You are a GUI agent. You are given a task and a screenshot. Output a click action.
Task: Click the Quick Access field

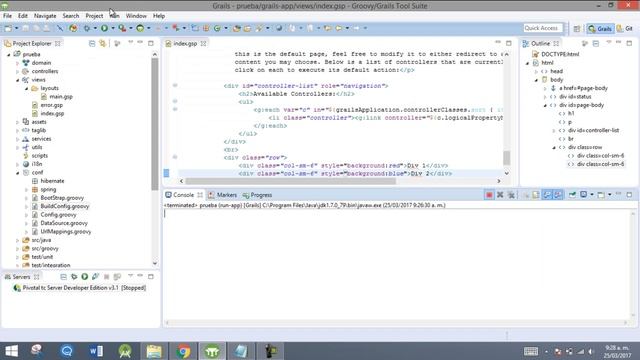(542, 28)
